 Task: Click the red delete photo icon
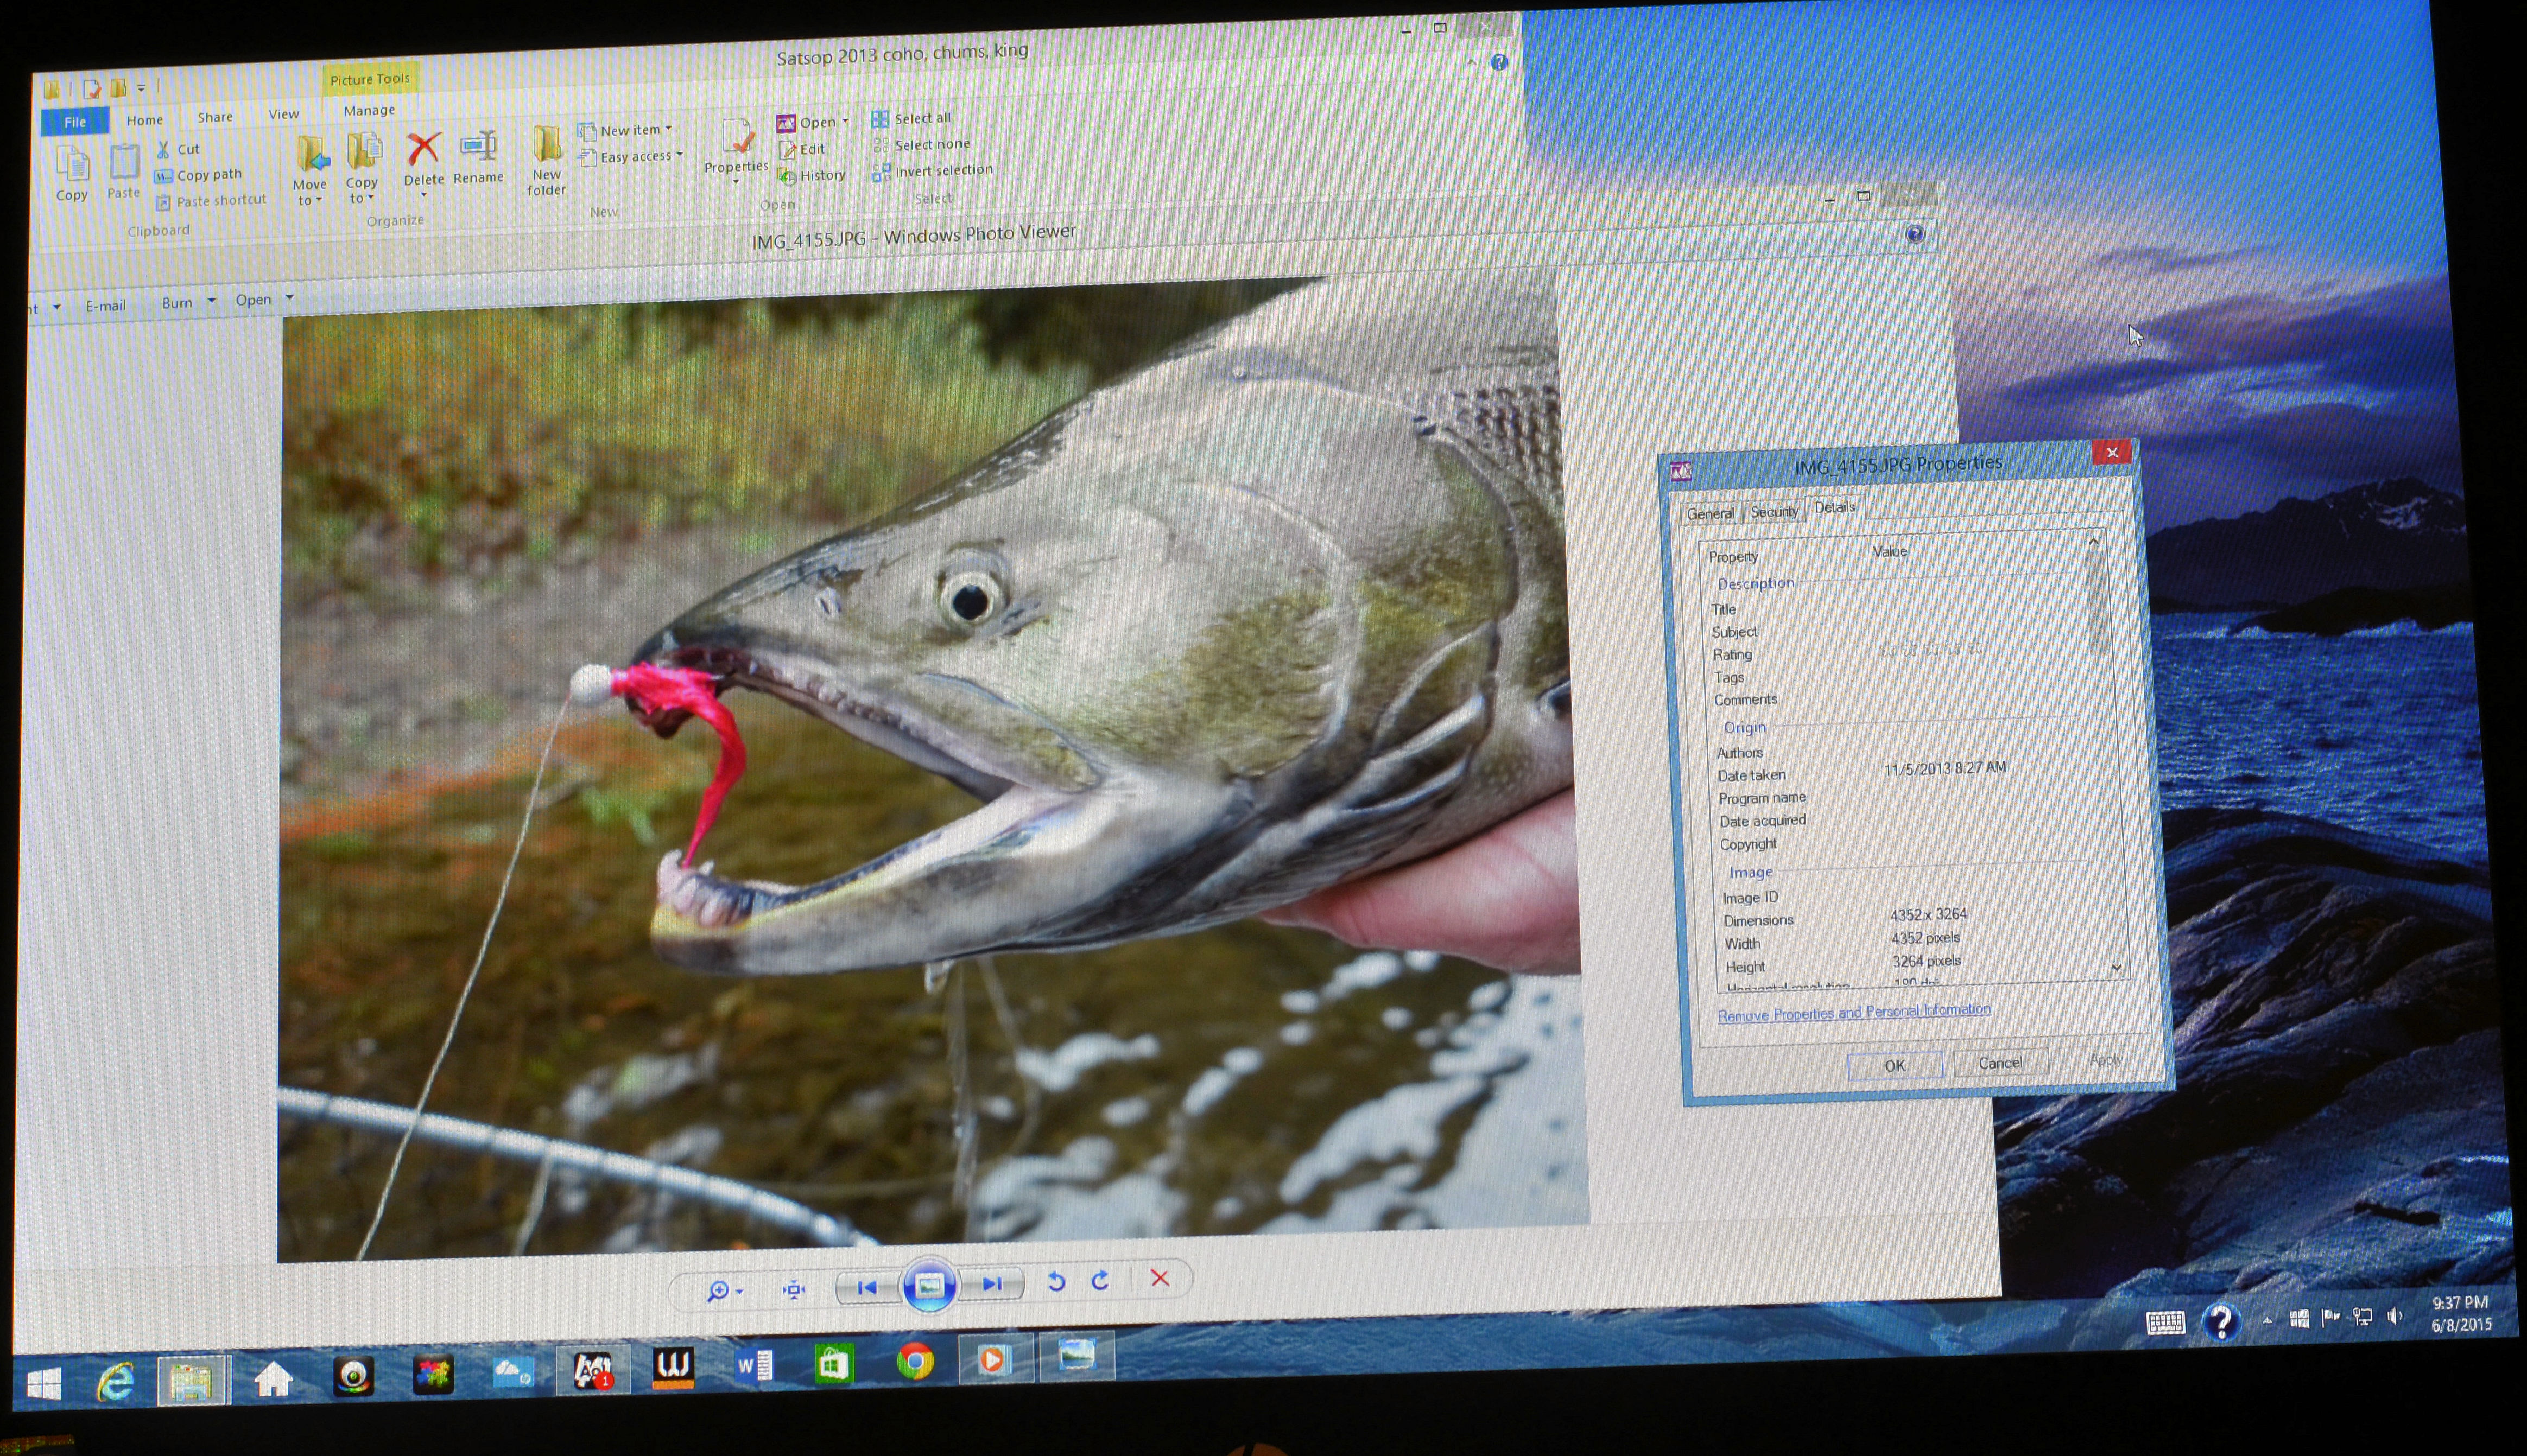(1159, 1278)
